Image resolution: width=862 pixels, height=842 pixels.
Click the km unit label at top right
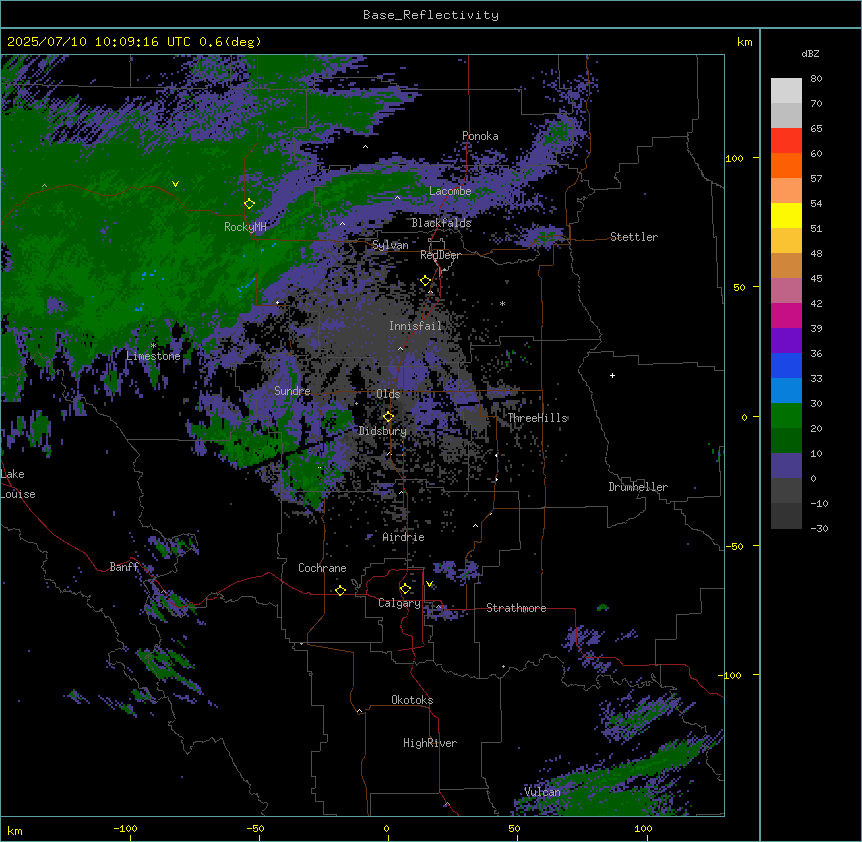745,42
